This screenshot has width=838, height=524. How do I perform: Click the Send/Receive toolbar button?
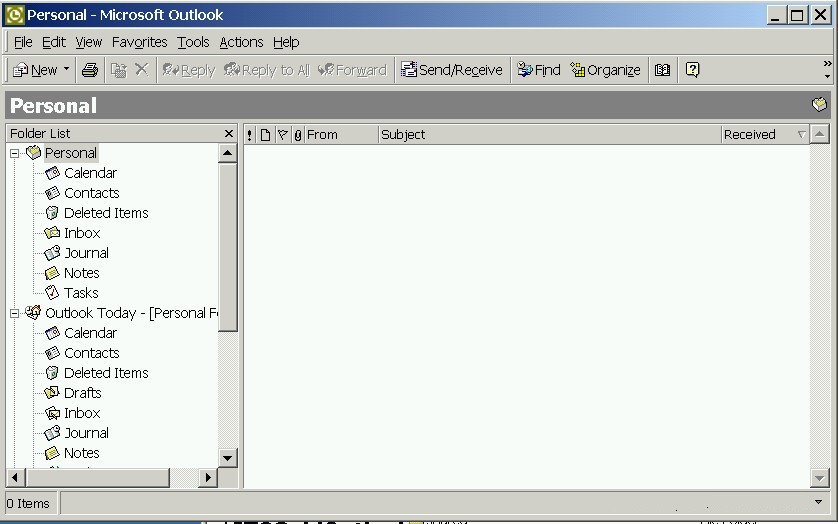[452, 70]
